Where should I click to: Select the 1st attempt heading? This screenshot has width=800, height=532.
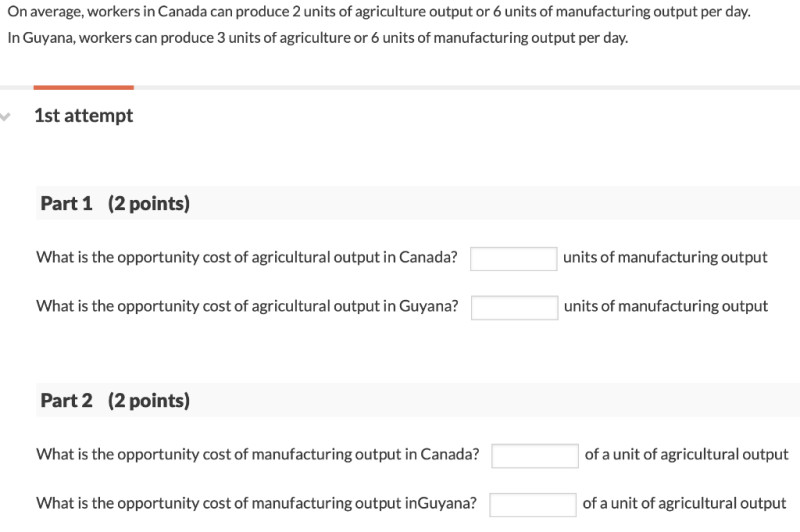(x=84, y=116)
